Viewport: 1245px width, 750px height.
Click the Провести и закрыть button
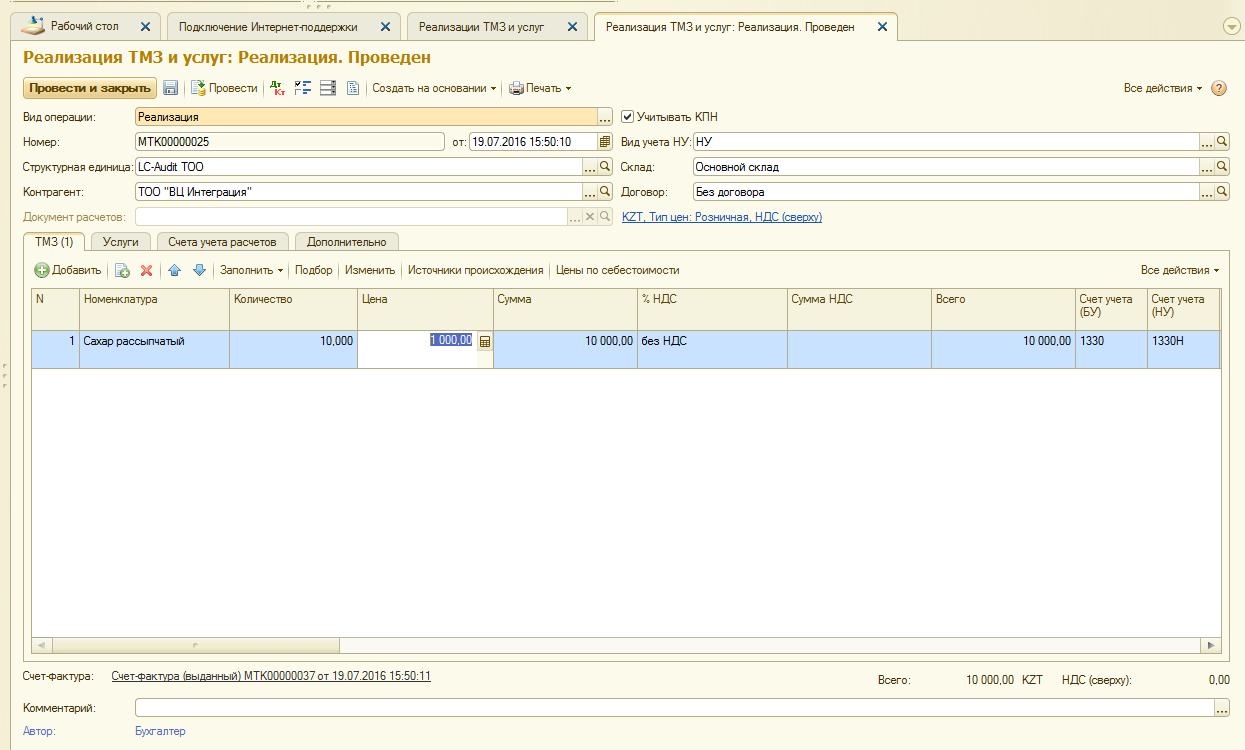[x=90, y=88]
